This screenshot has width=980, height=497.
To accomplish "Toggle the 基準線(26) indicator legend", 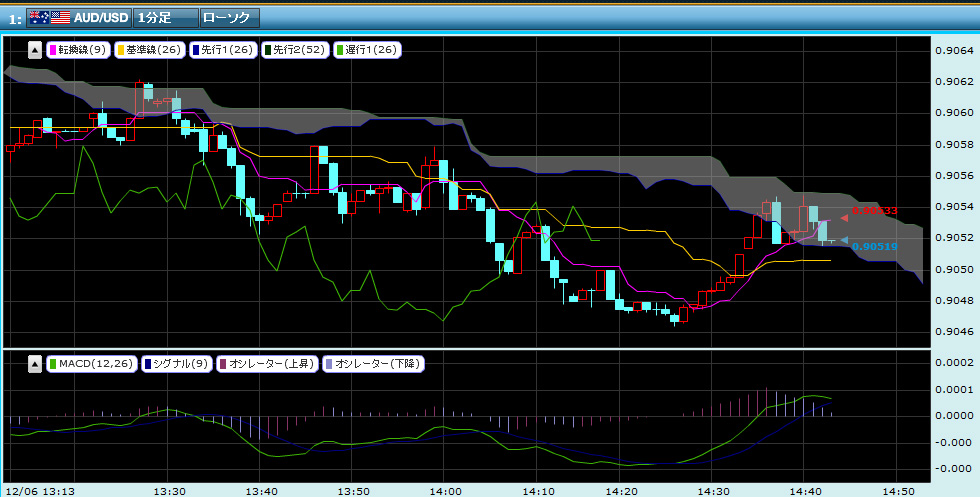I will point(150,50).
